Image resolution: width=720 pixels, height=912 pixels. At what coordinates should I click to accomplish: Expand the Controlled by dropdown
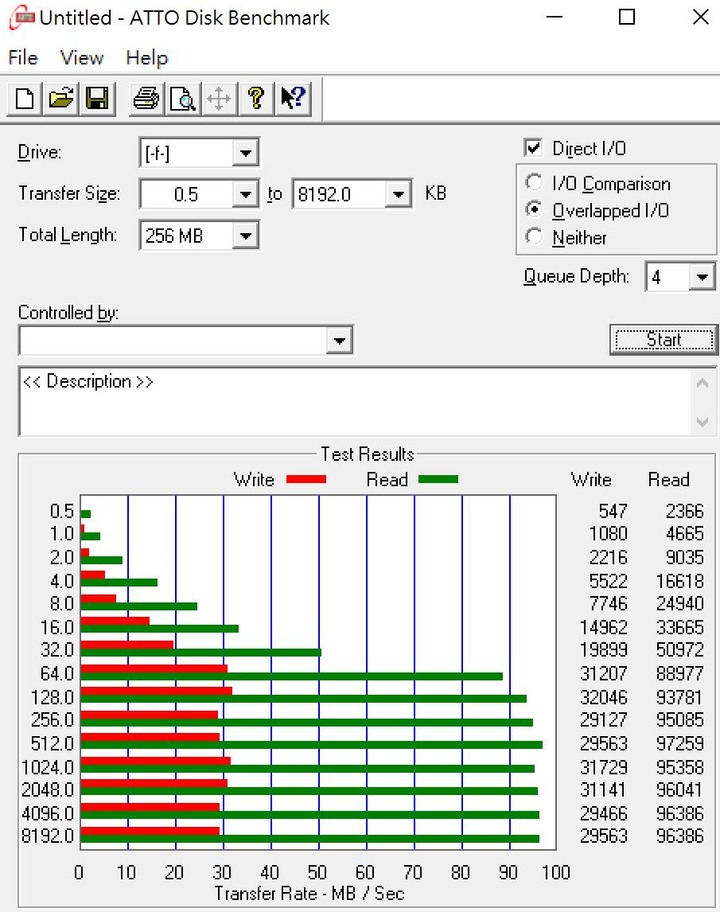pos(340,340)
